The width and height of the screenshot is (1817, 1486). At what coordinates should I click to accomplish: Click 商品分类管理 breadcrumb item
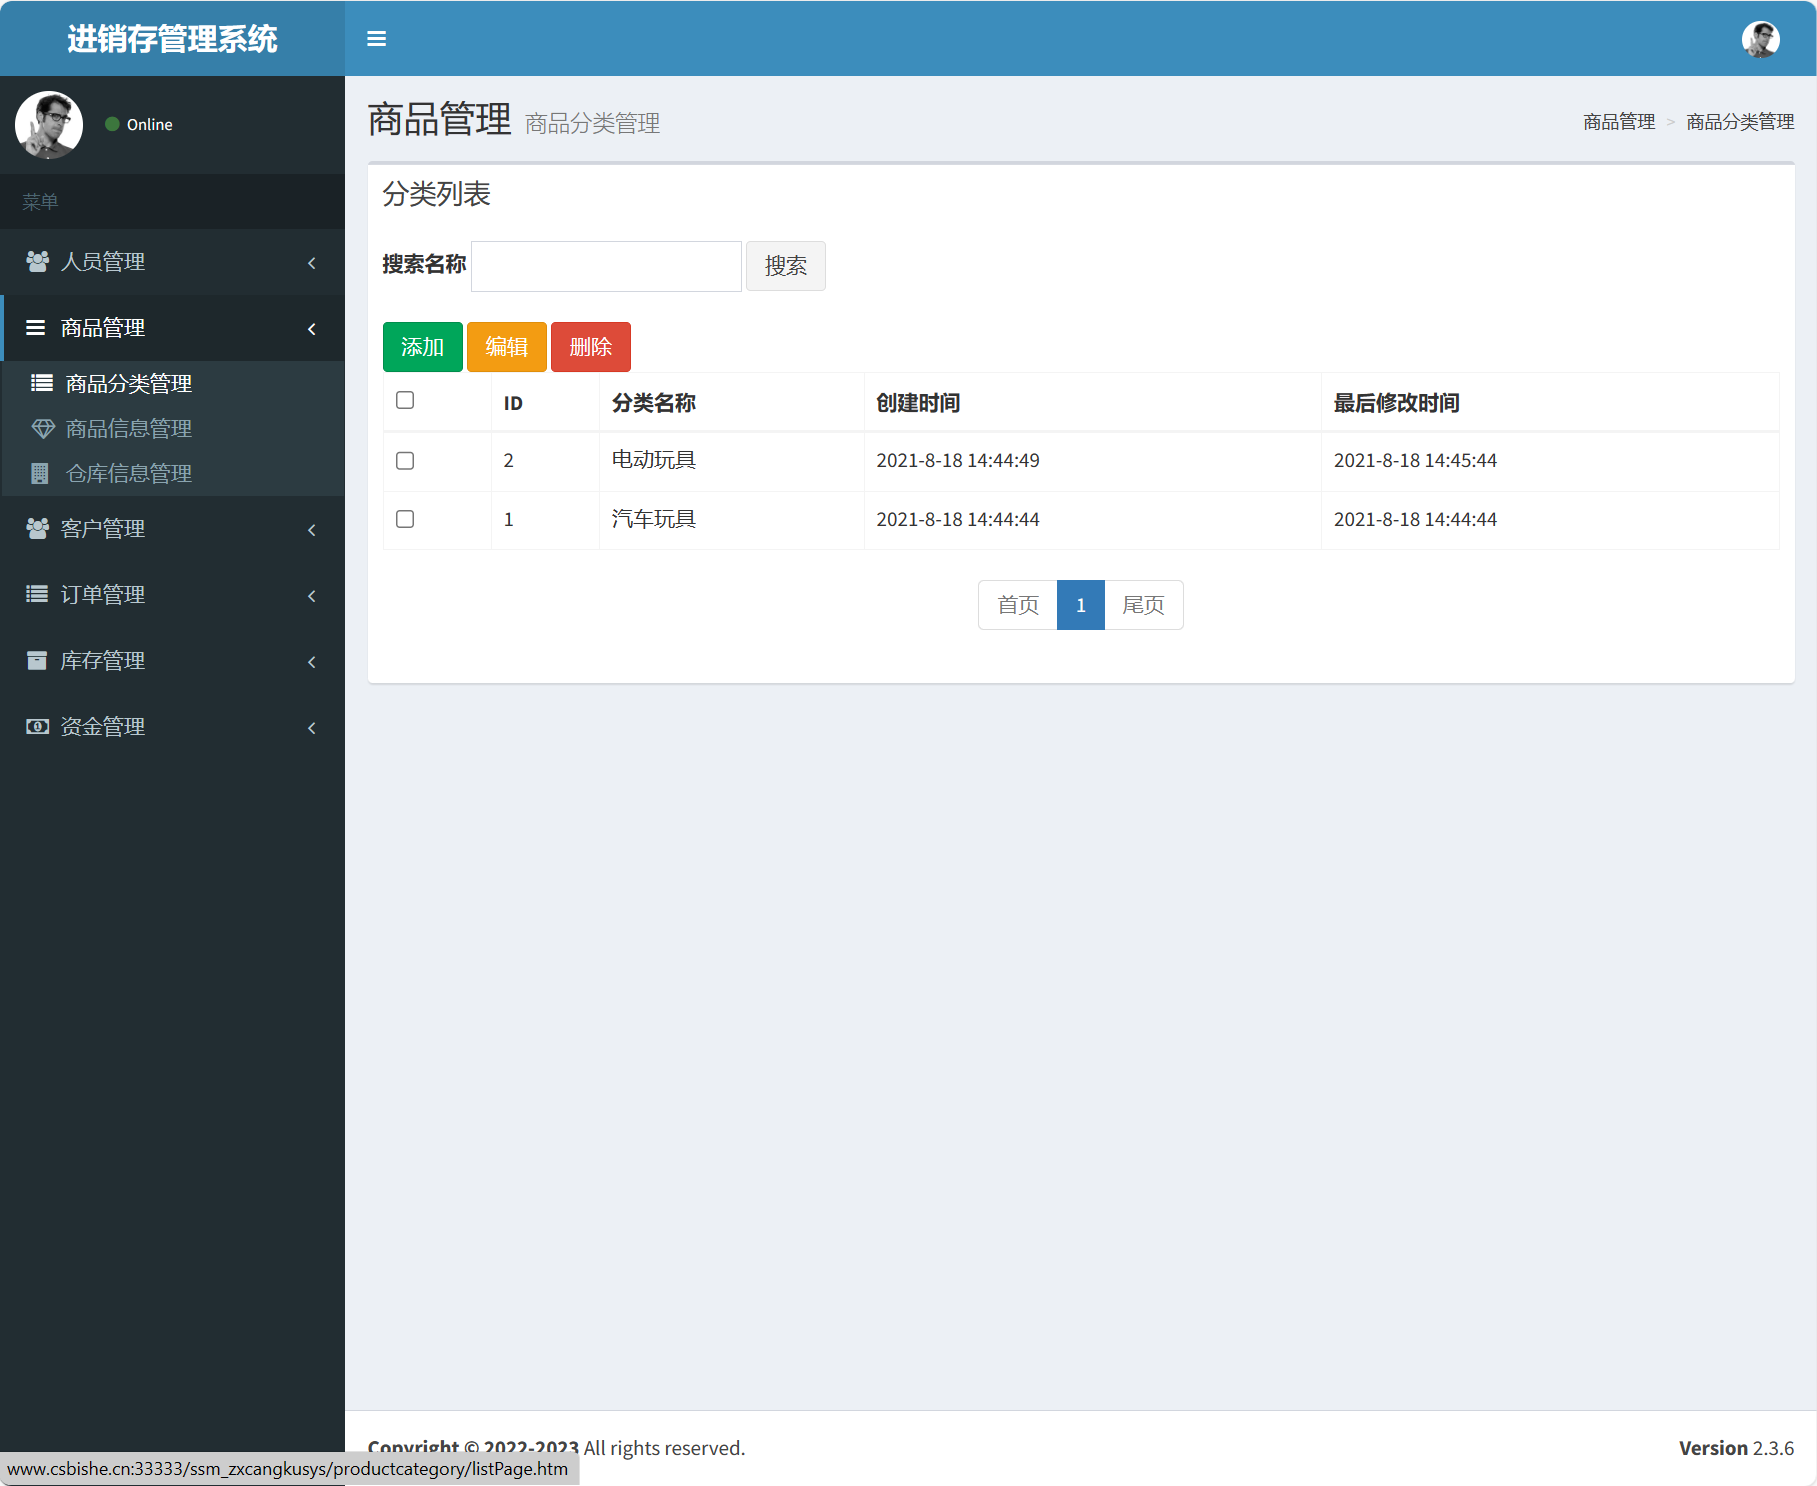pos(1738,122)
